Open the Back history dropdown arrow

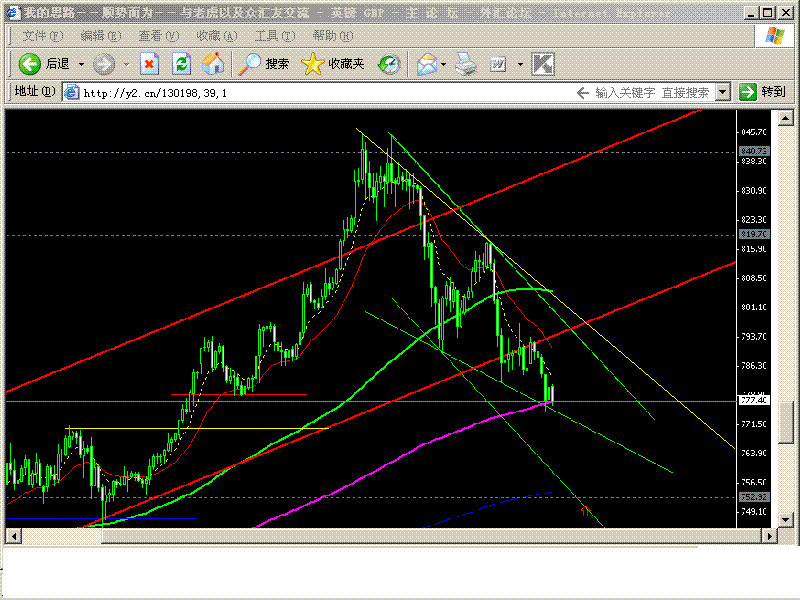pyautogui.click(x=81, y=65)
